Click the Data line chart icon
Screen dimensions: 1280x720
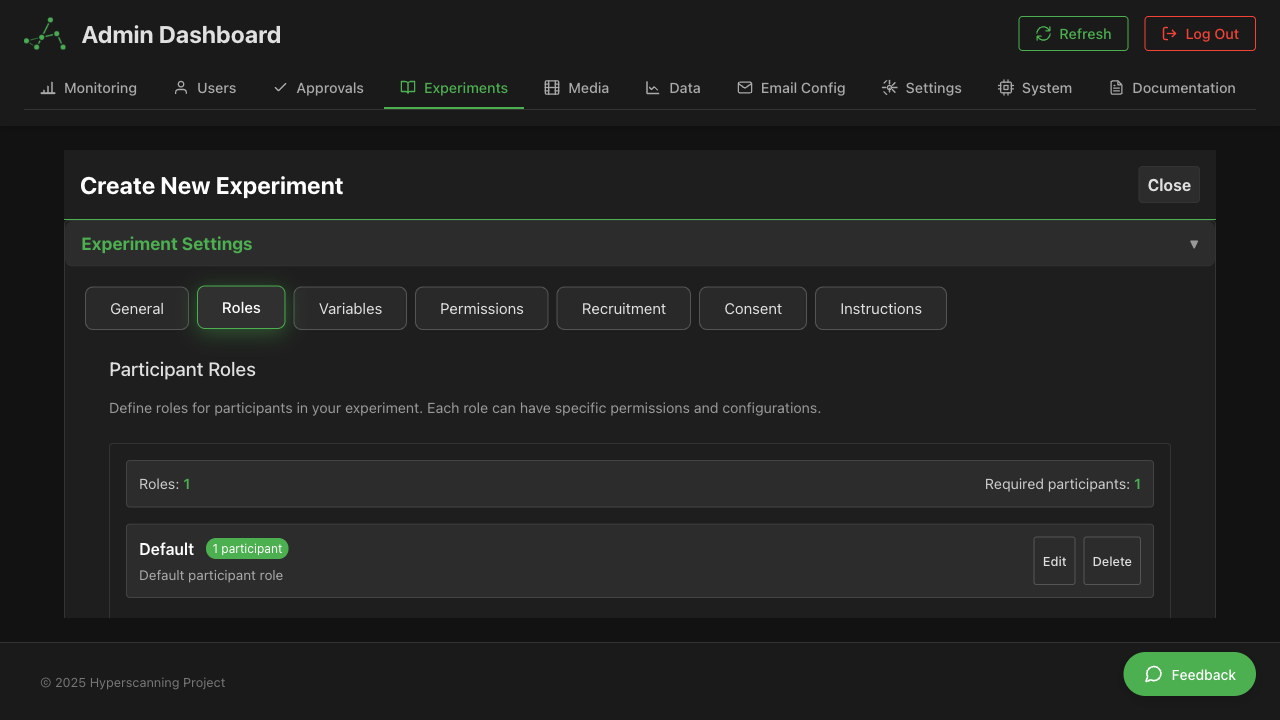click(x=650, y=88)
